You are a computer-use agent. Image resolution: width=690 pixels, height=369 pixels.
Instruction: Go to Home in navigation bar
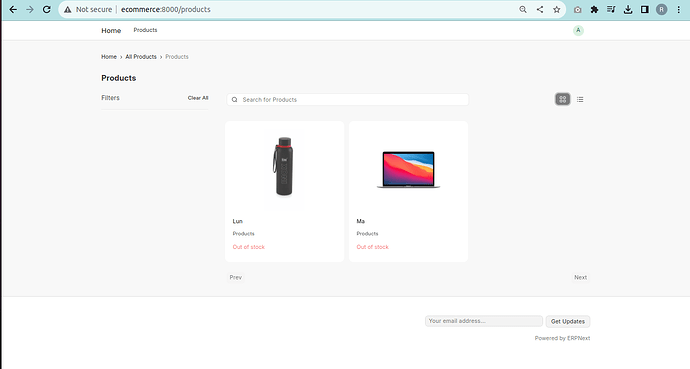point(111,30)
